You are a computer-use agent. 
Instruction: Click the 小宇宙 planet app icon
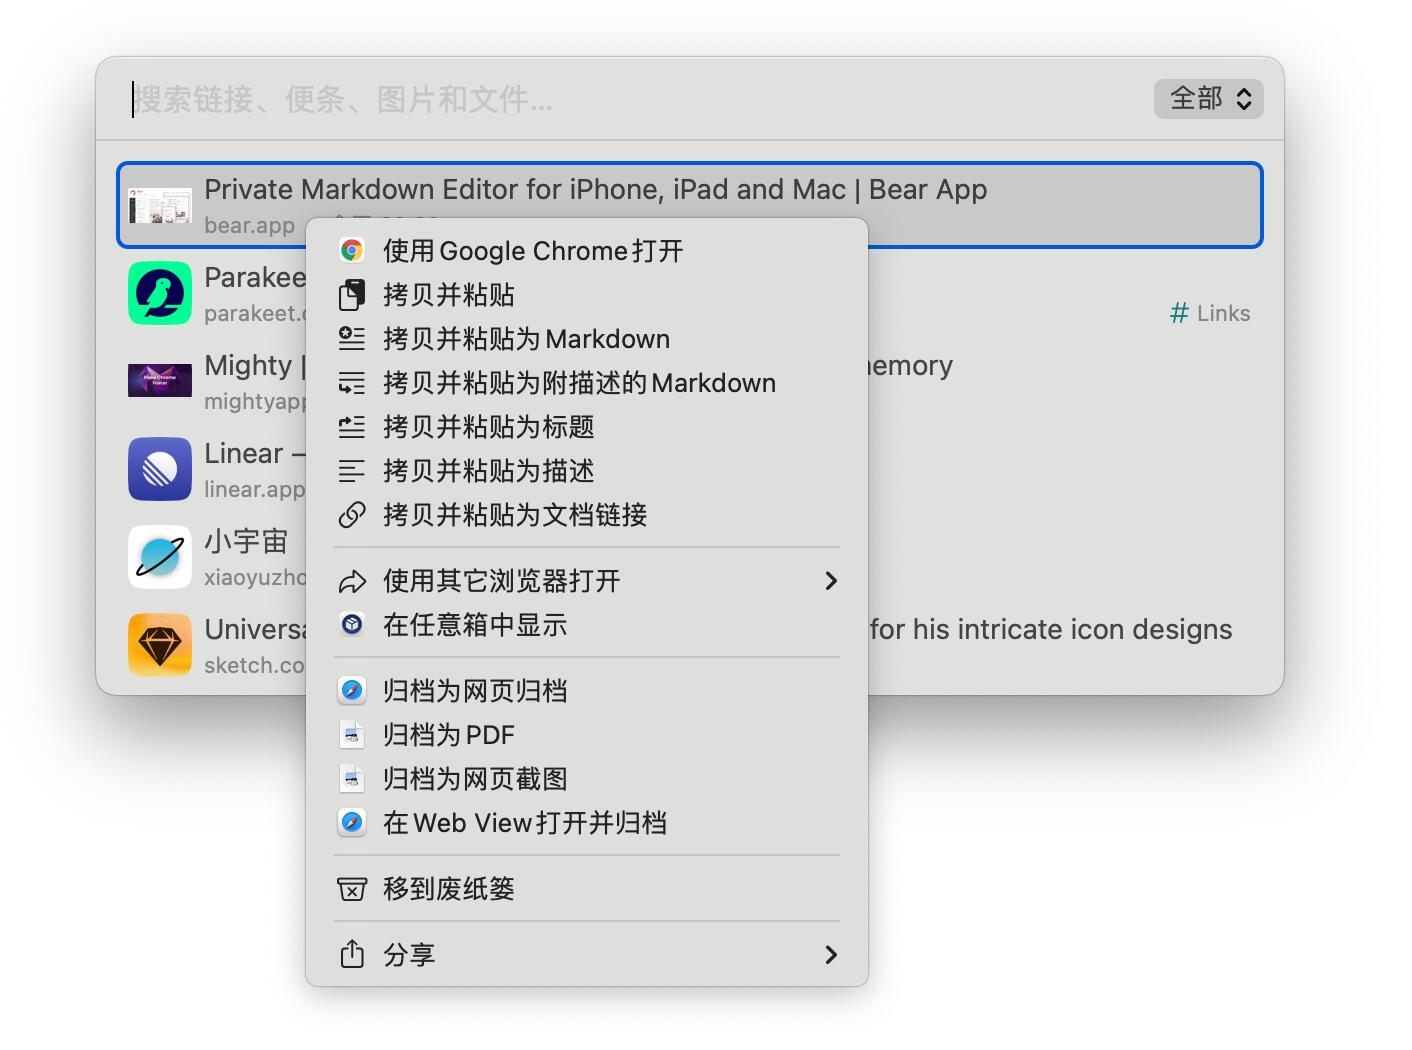coord(160,557)
